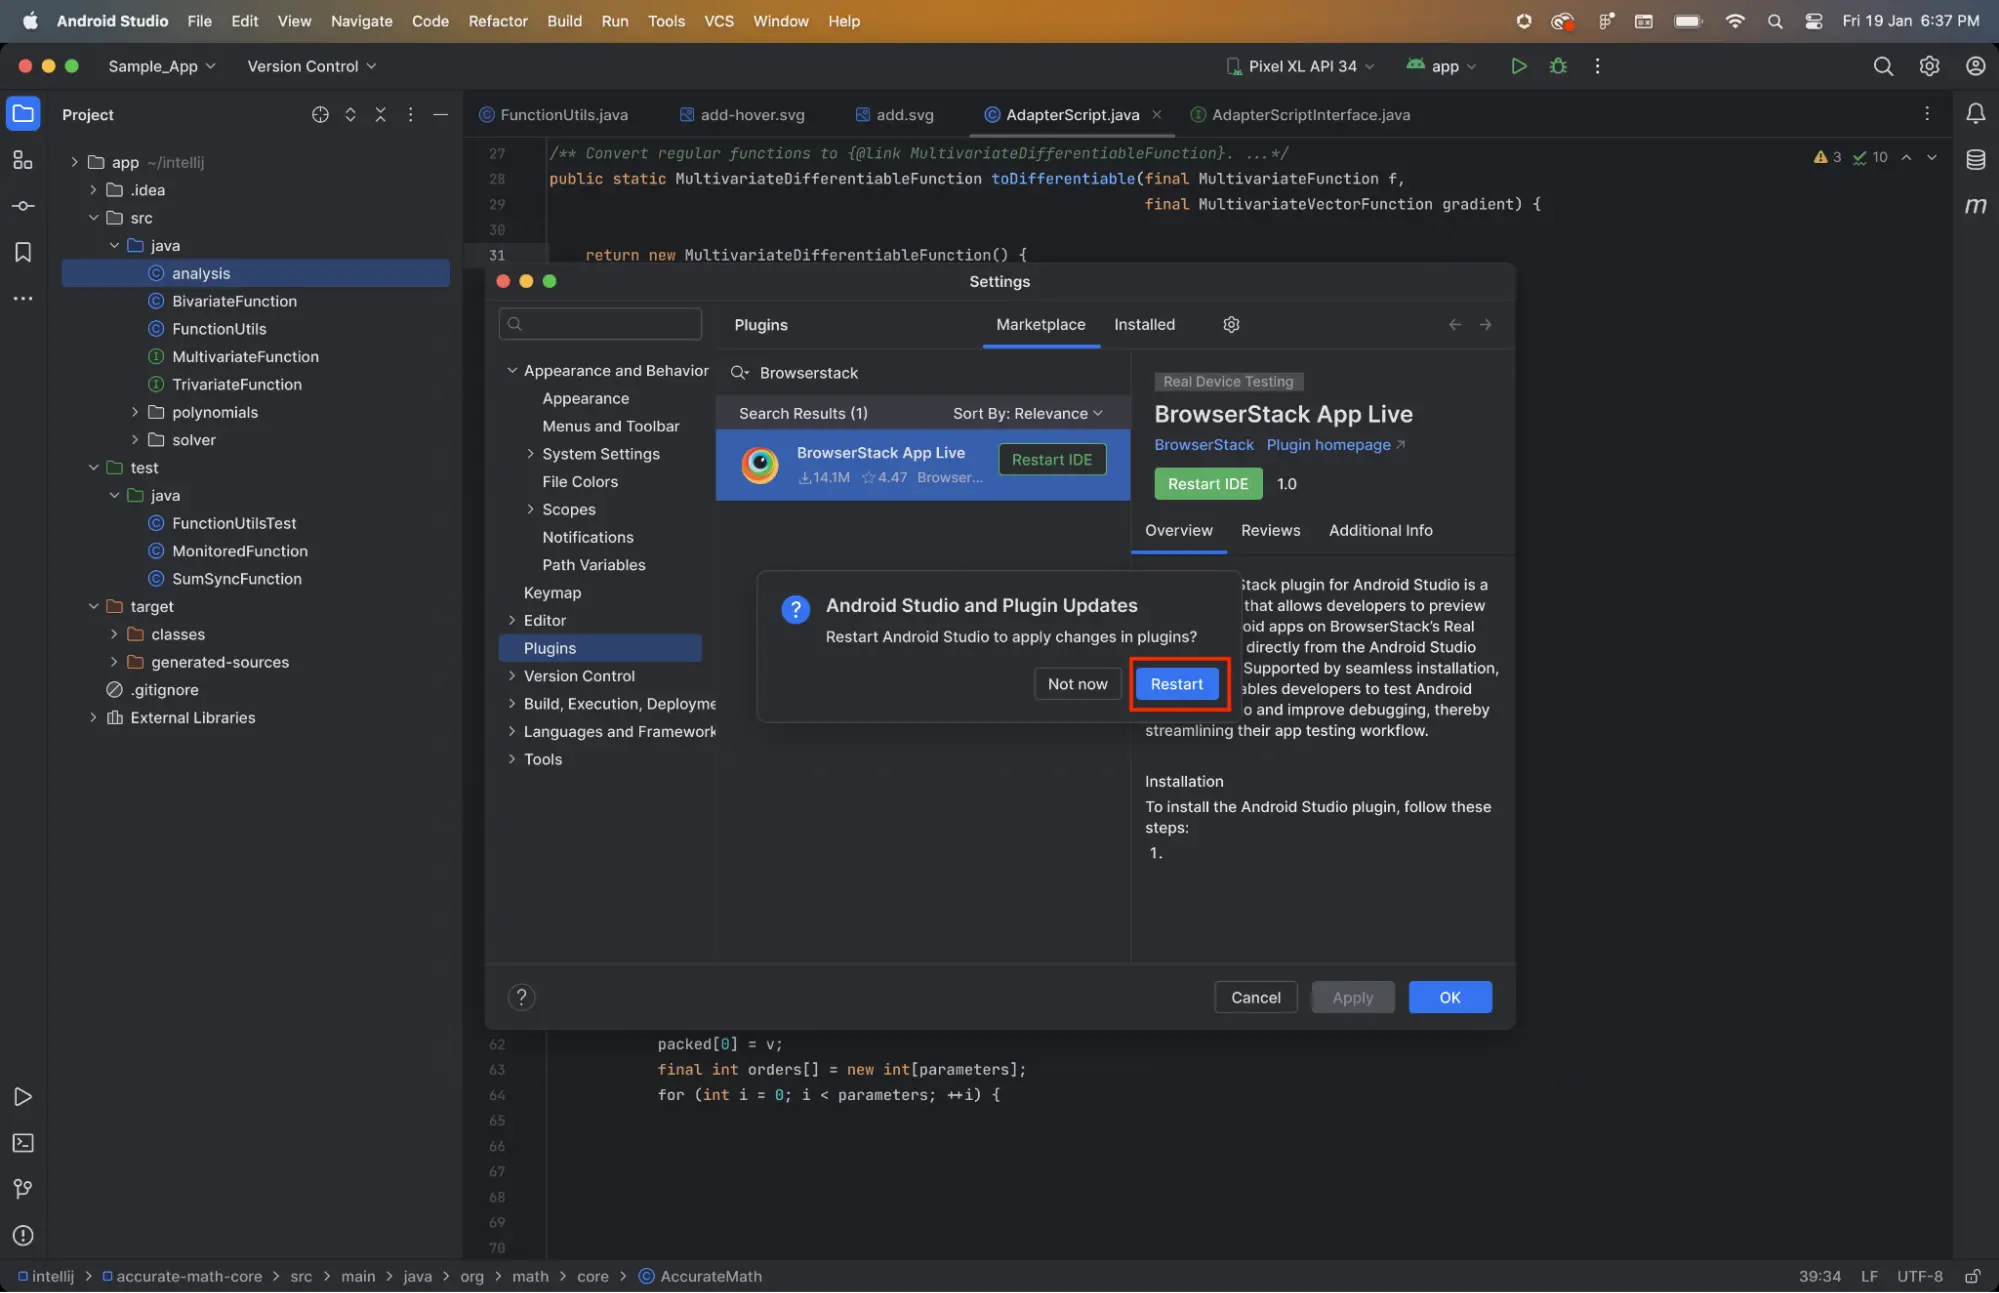1999x1293 pixels.
Task: Open the Terminal tool window icon
Action: point(22,1143)
